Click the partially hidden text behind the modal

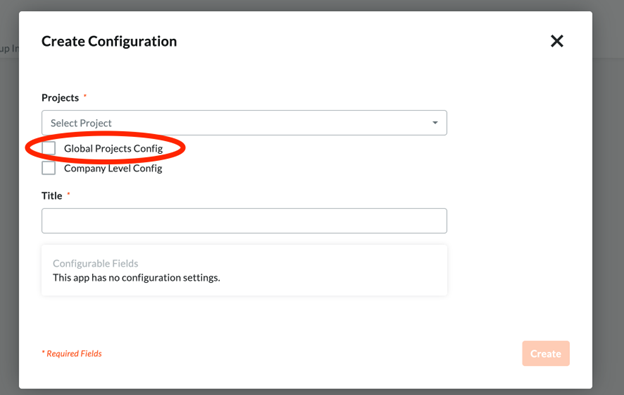[9, 49]
